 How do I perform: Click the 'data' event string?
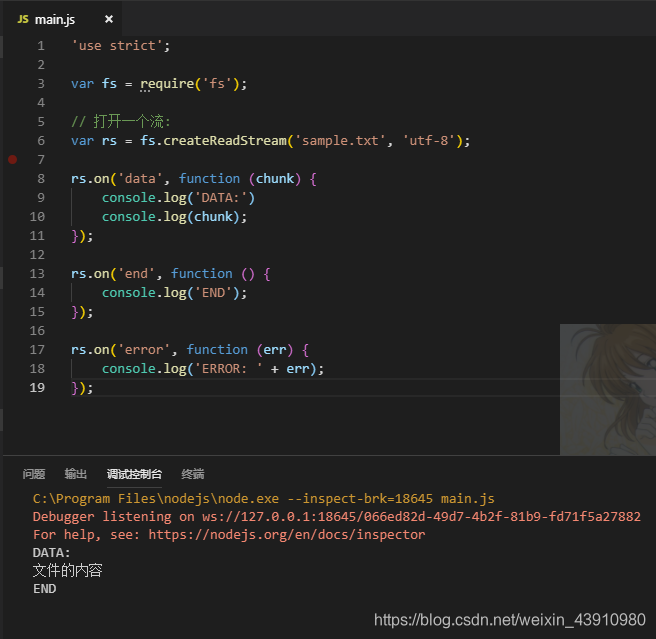pos(140,179)
